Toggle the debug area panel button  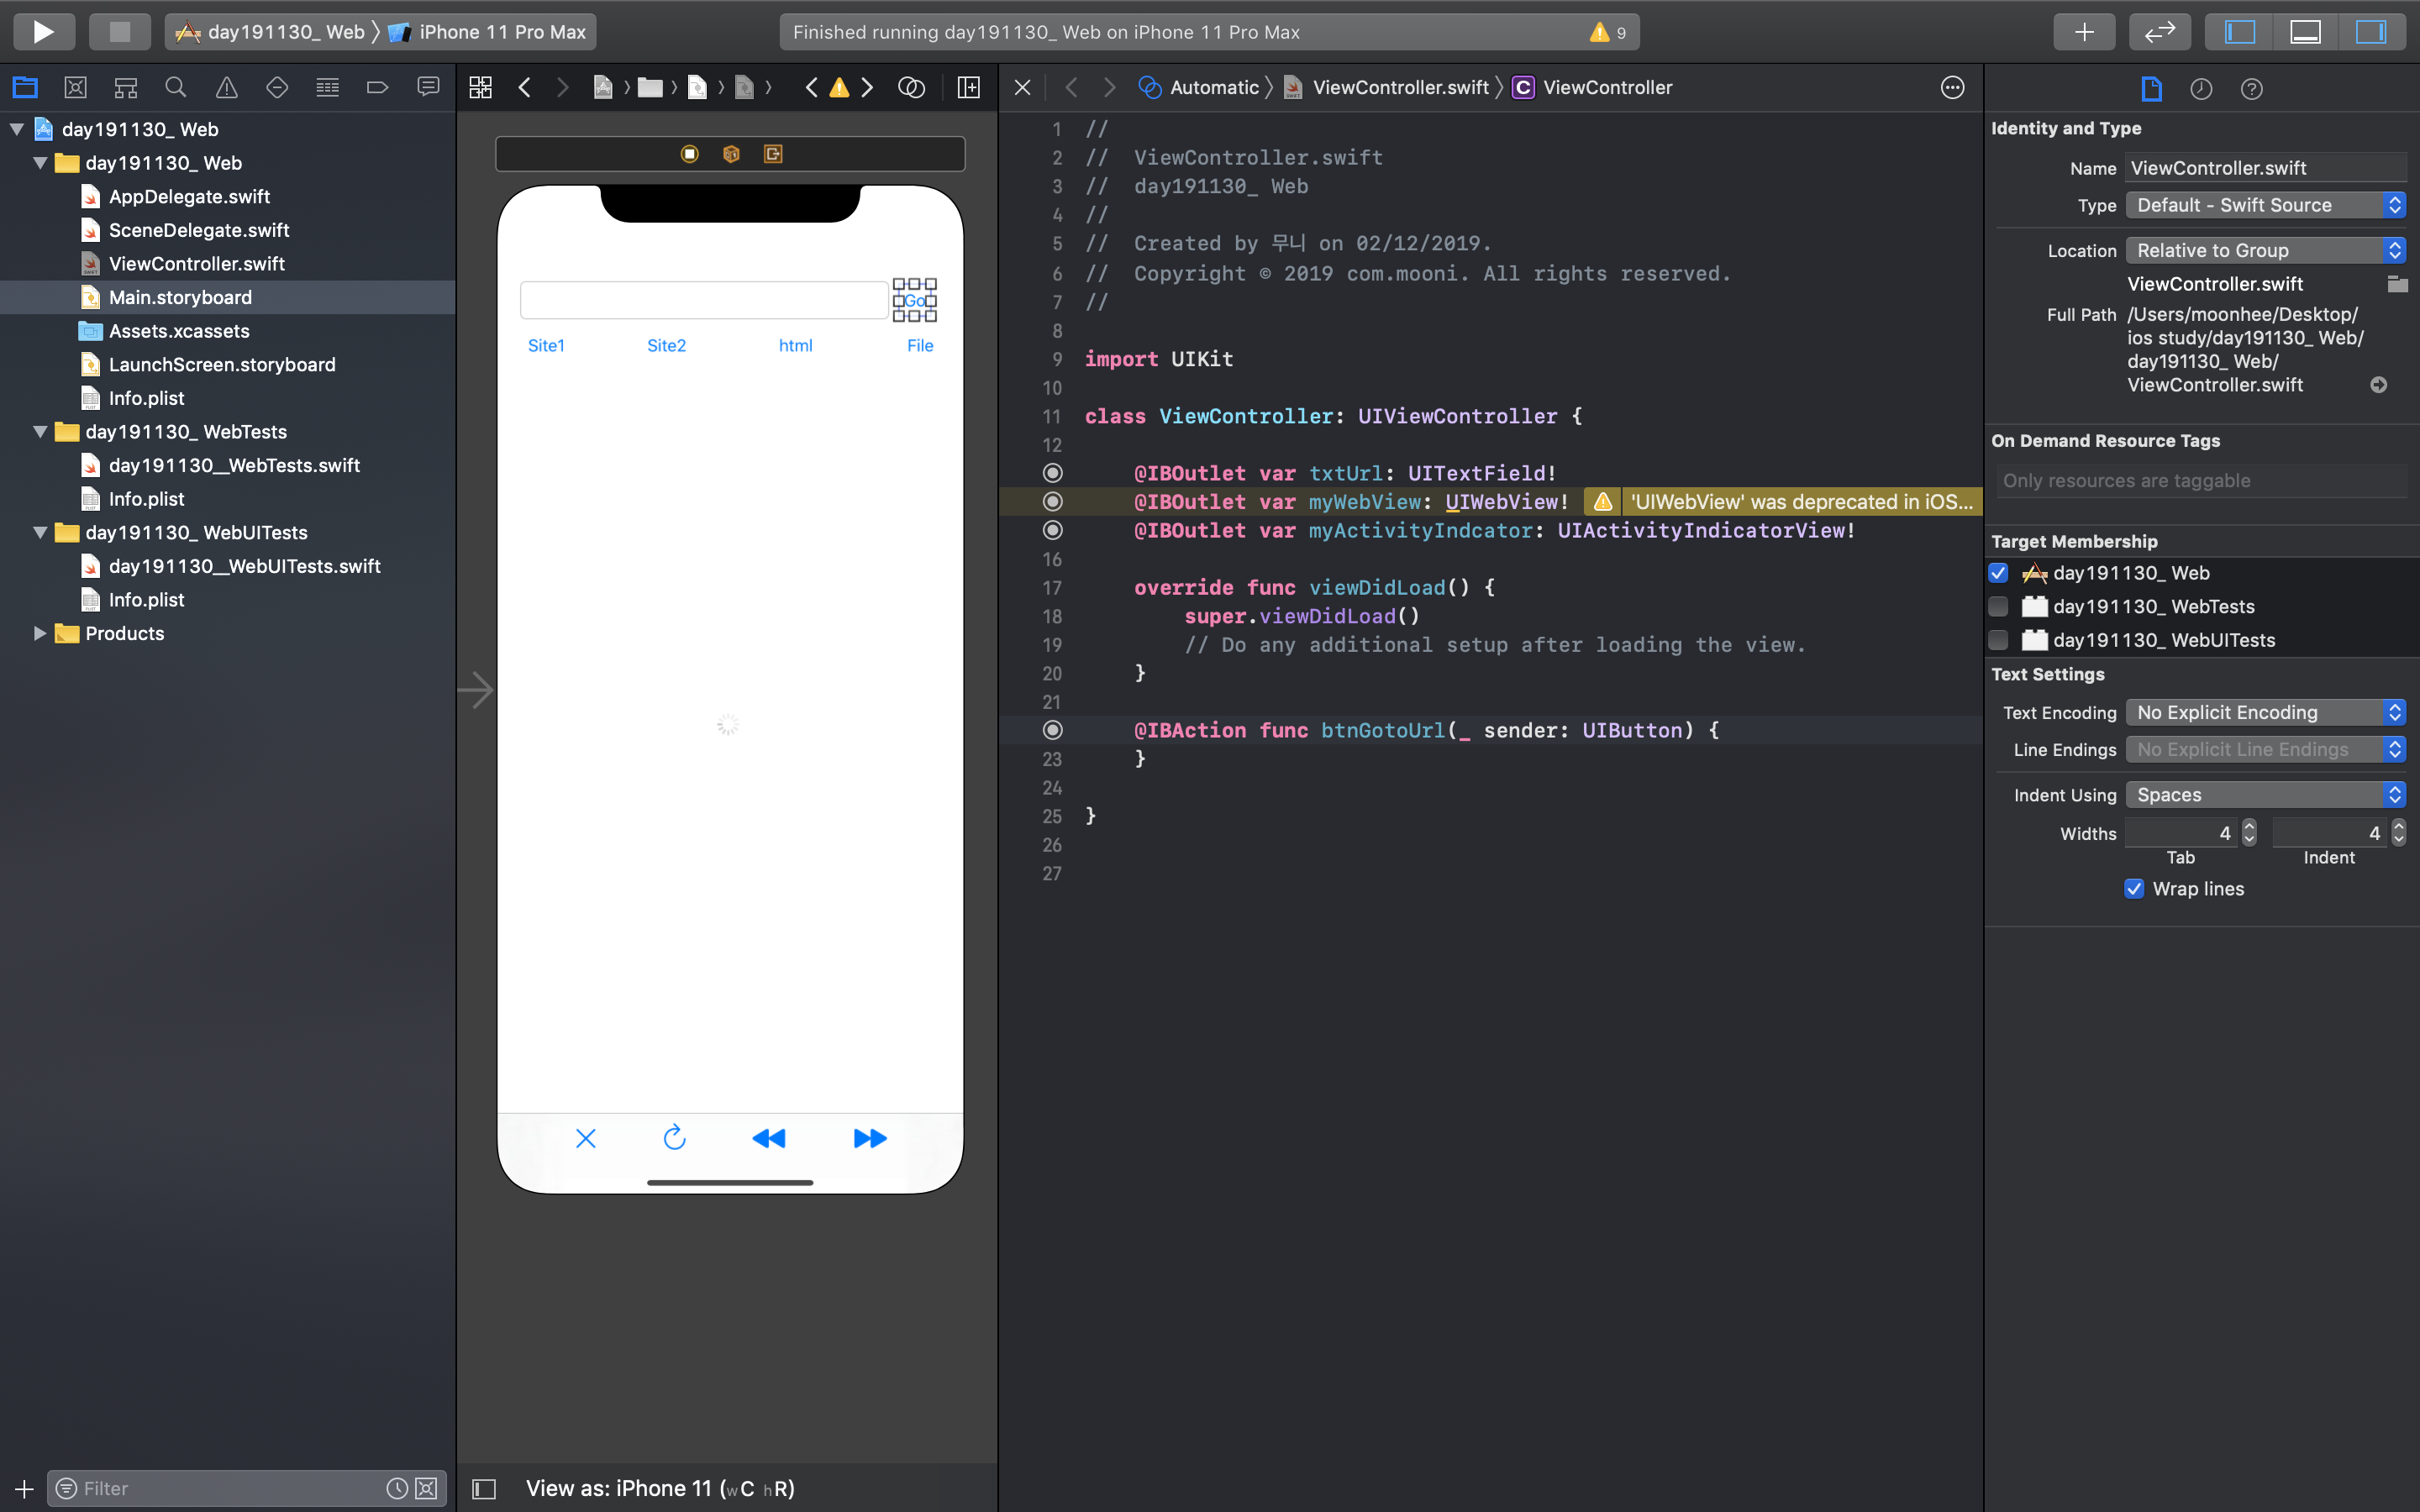click(x=2305, y=31)
